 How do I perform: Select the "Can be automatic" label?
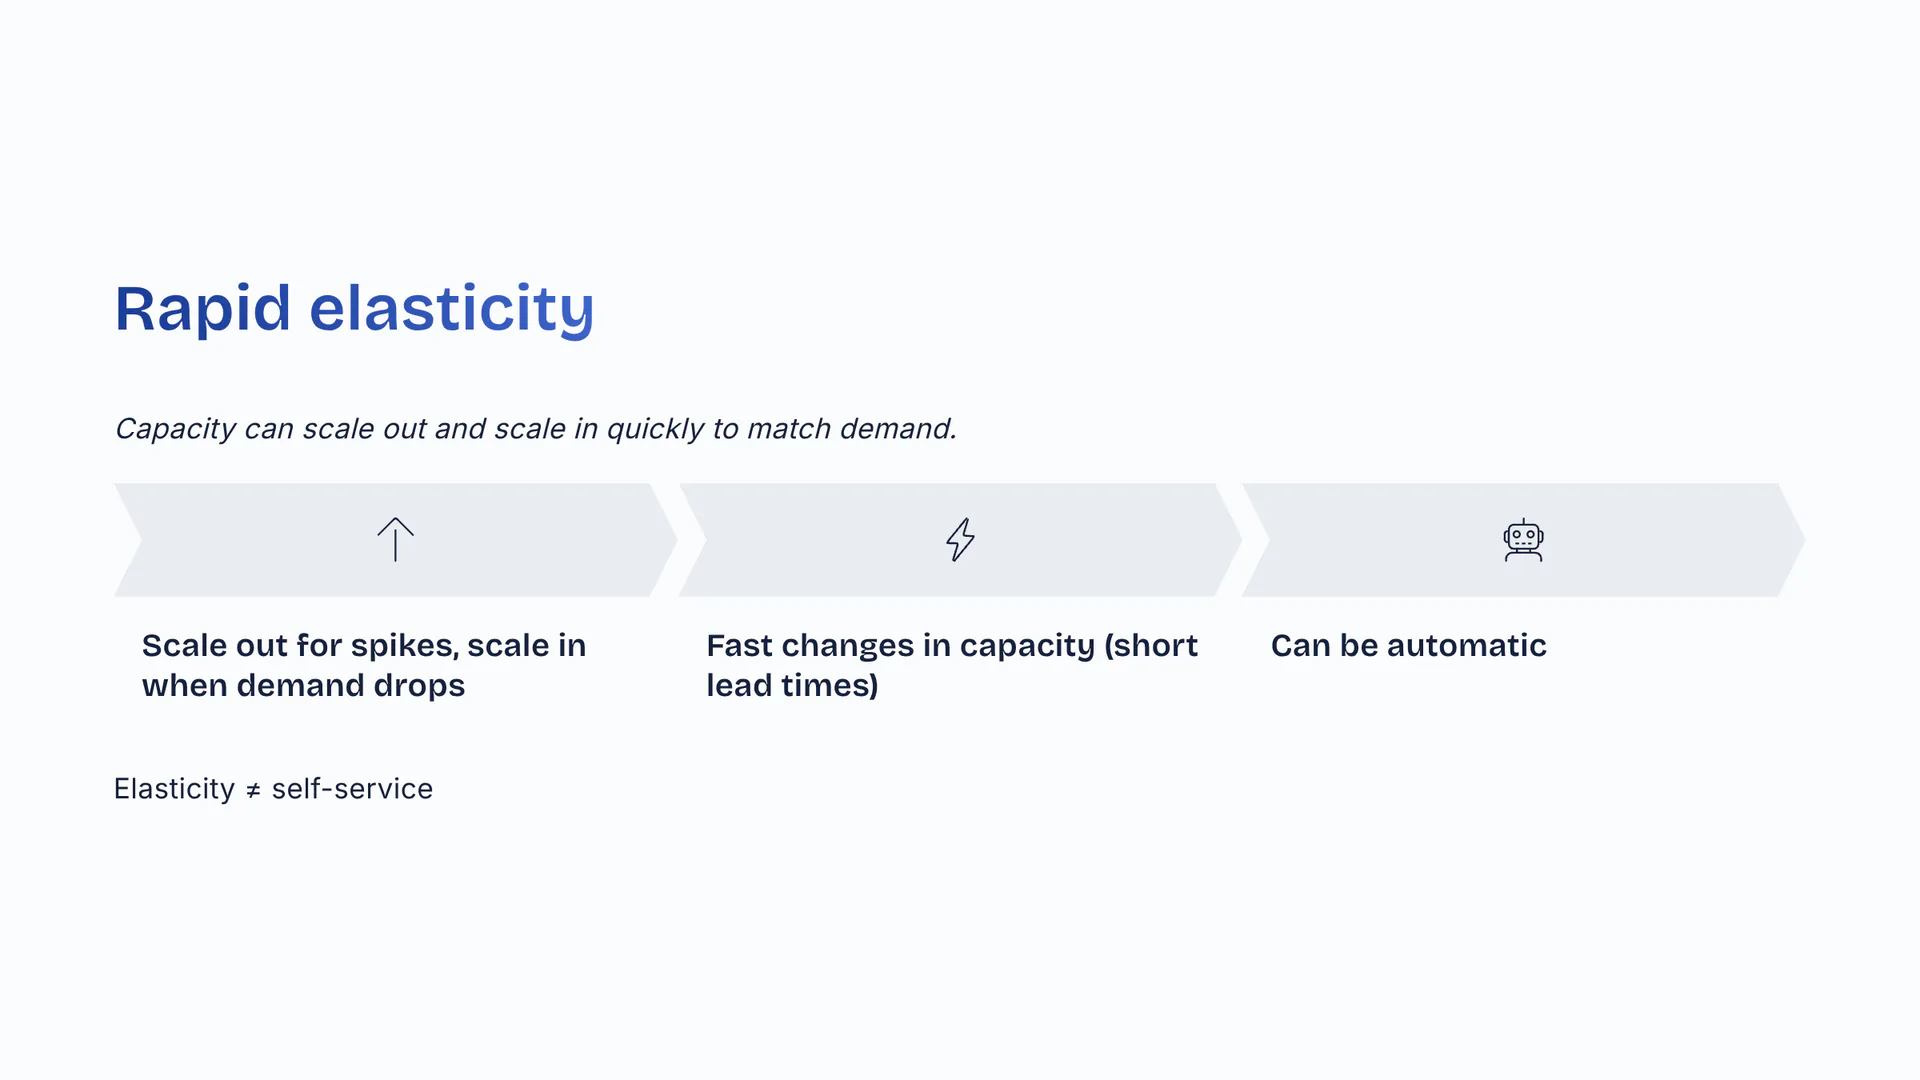[1408, 646]
